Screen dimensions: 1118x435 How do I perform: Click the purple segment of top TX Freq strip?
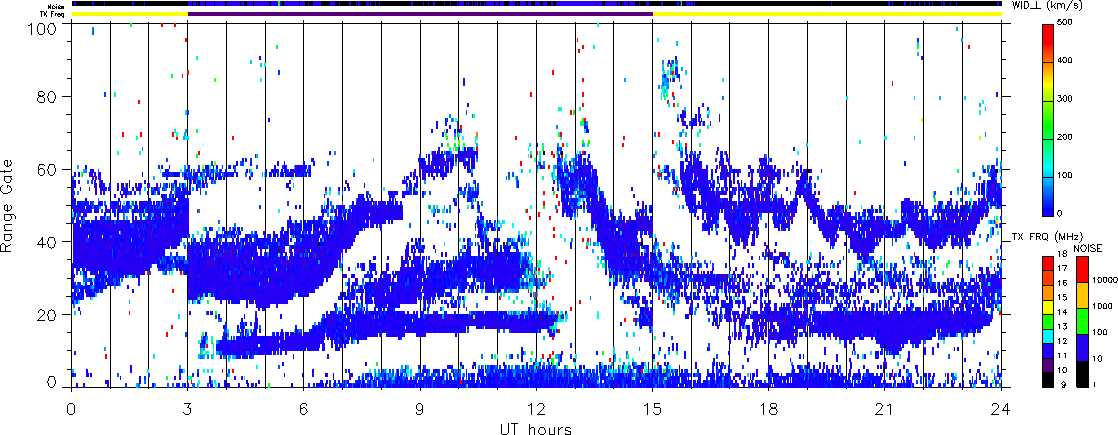tap(420, 14)
